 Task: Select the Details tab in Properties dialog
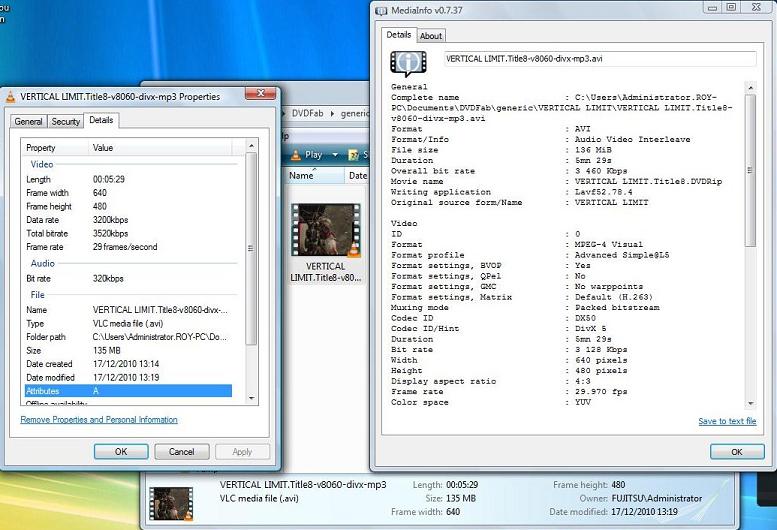[101, 120]
